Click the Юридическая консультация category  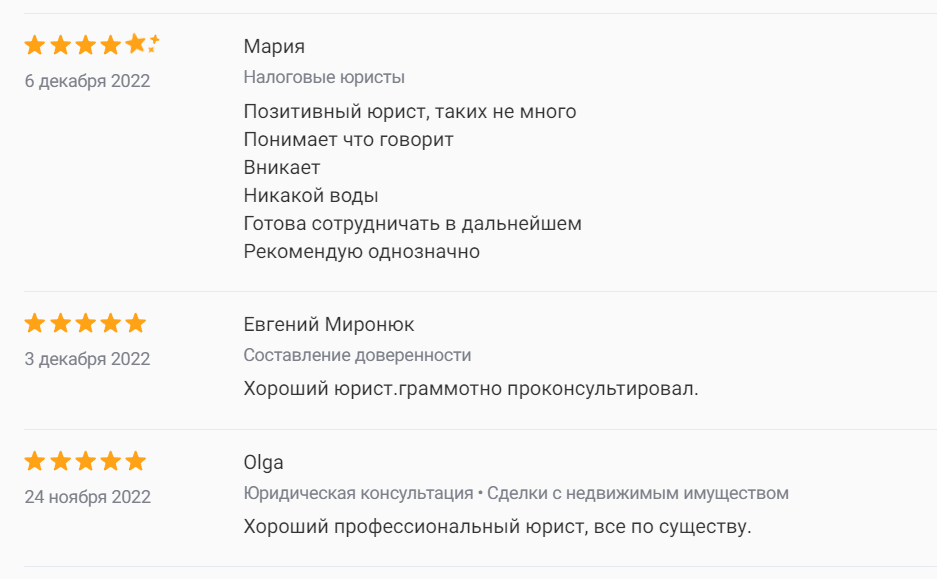[358, 493]
